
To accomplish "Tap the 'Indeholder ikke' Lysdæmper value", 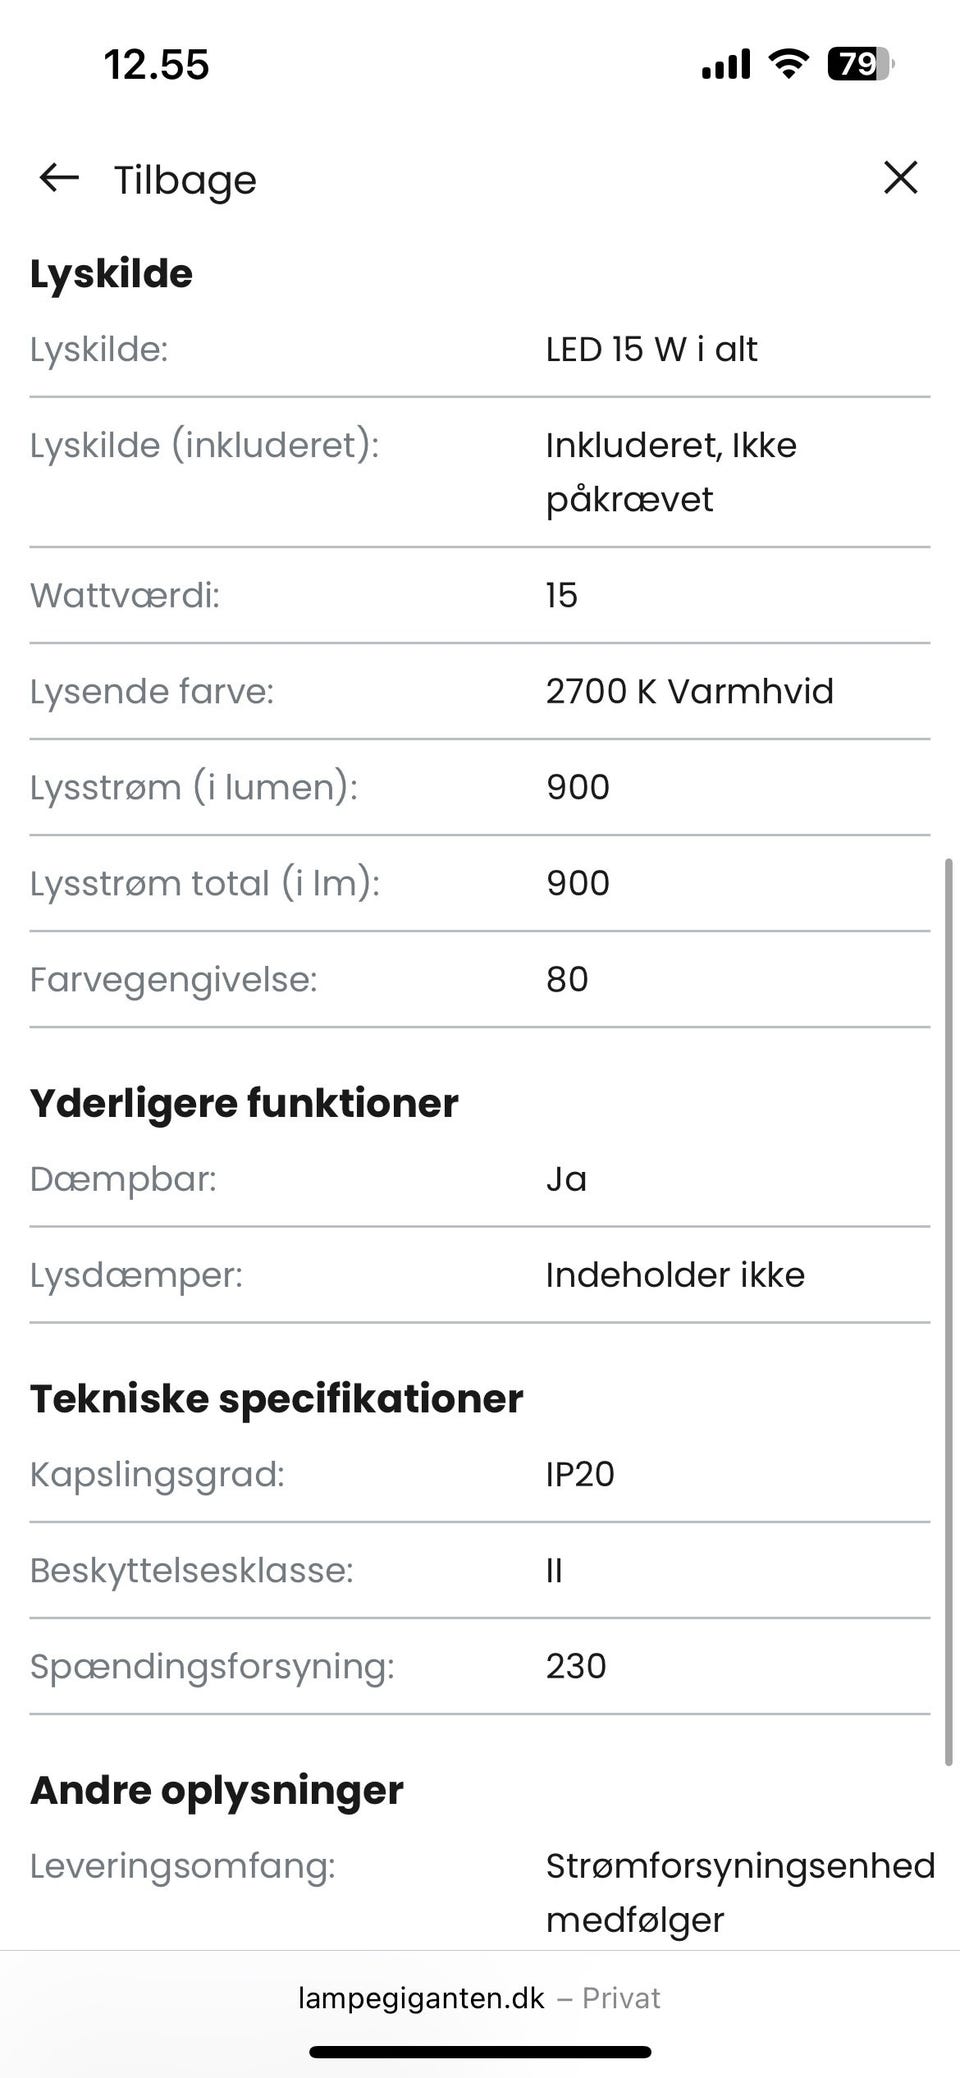I will click(x=675, y=1275).
